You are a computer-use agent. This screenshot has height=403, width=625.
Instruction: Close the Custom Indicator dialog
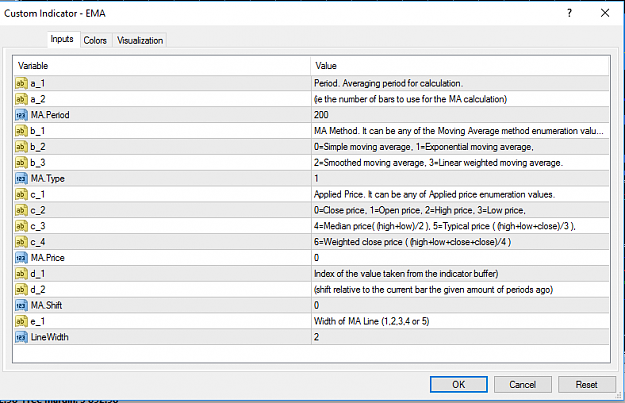[x=605, y=13]
